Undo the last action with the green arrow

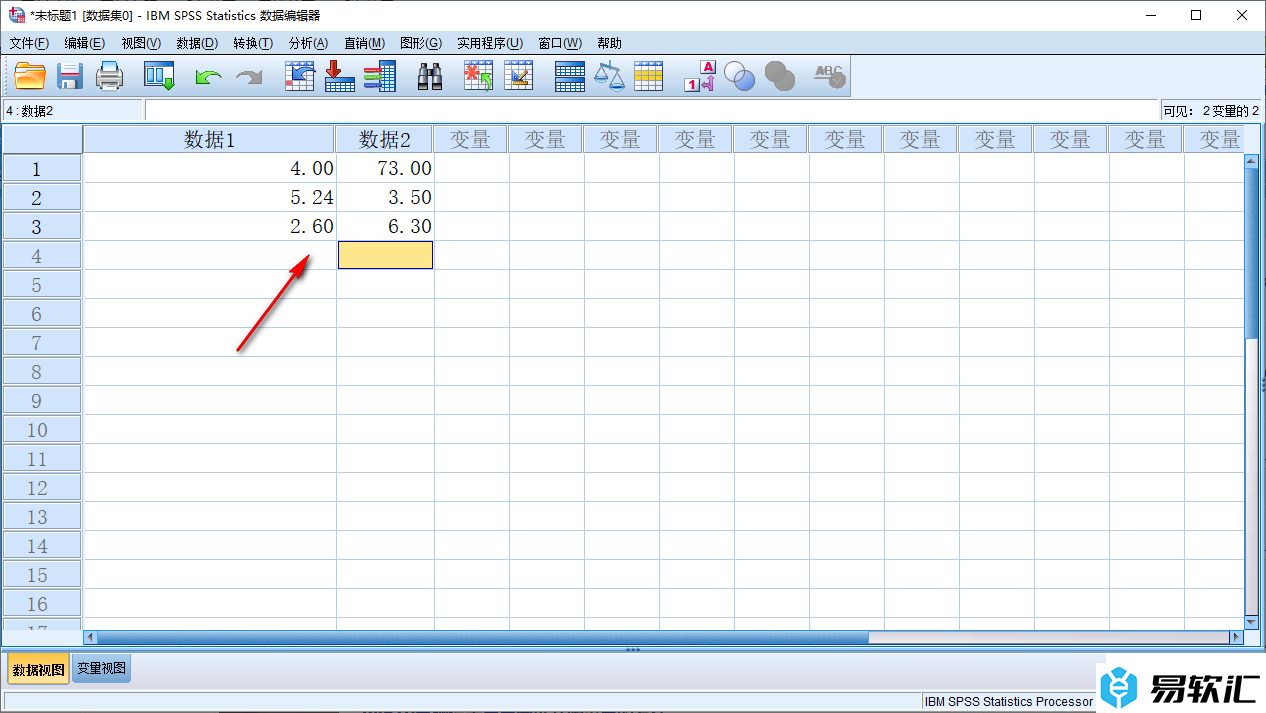point(208,77)
